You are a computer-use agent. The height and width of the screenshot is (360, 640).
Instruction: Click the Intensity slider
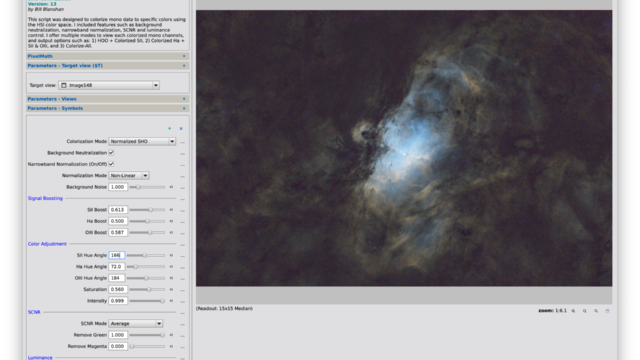click(147, 301)
